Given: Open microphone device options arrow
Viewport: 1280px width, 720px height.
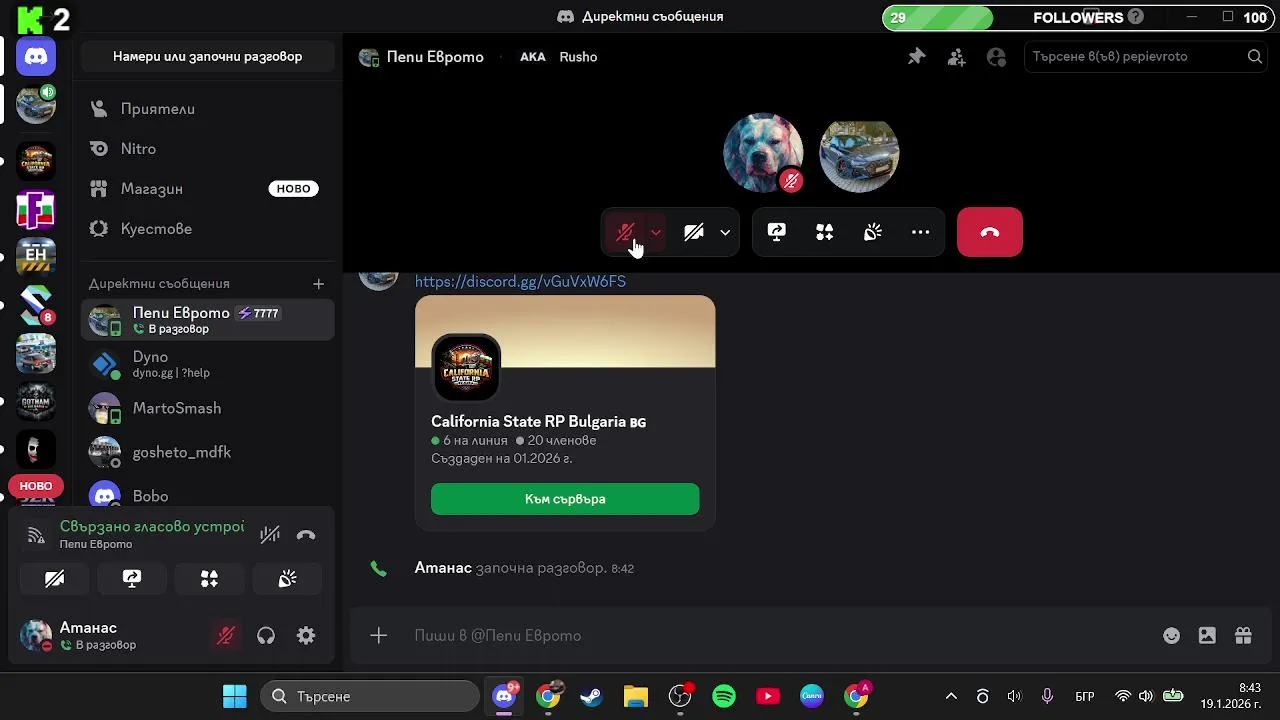Looking at the screenshot, I should [656, 232].
